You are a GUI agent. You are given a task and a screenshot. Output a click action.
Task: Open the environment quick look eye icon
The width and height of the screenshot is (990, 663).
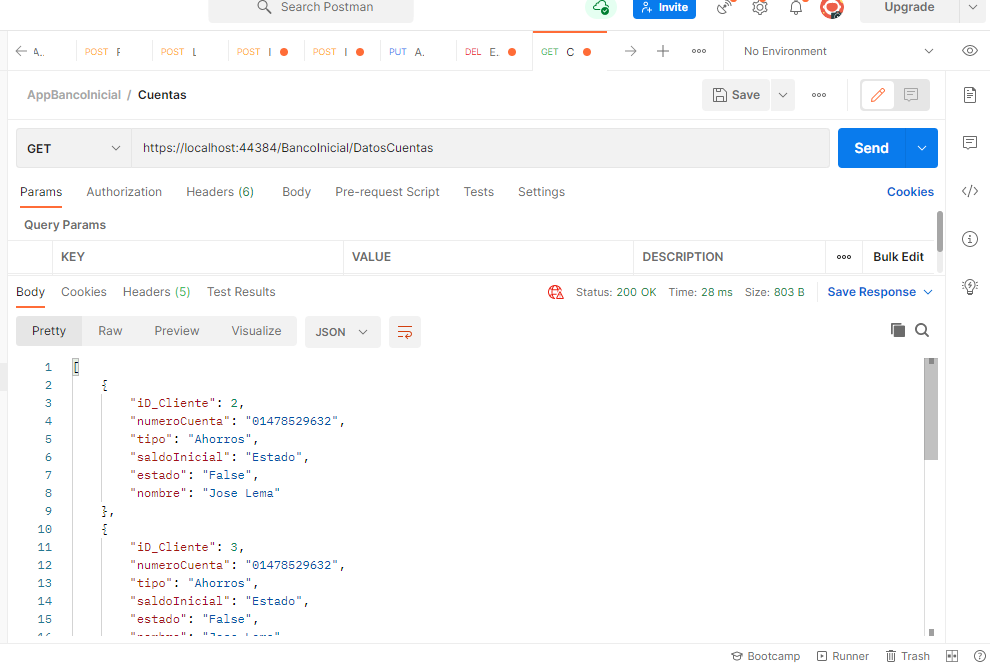pos(970,51)
